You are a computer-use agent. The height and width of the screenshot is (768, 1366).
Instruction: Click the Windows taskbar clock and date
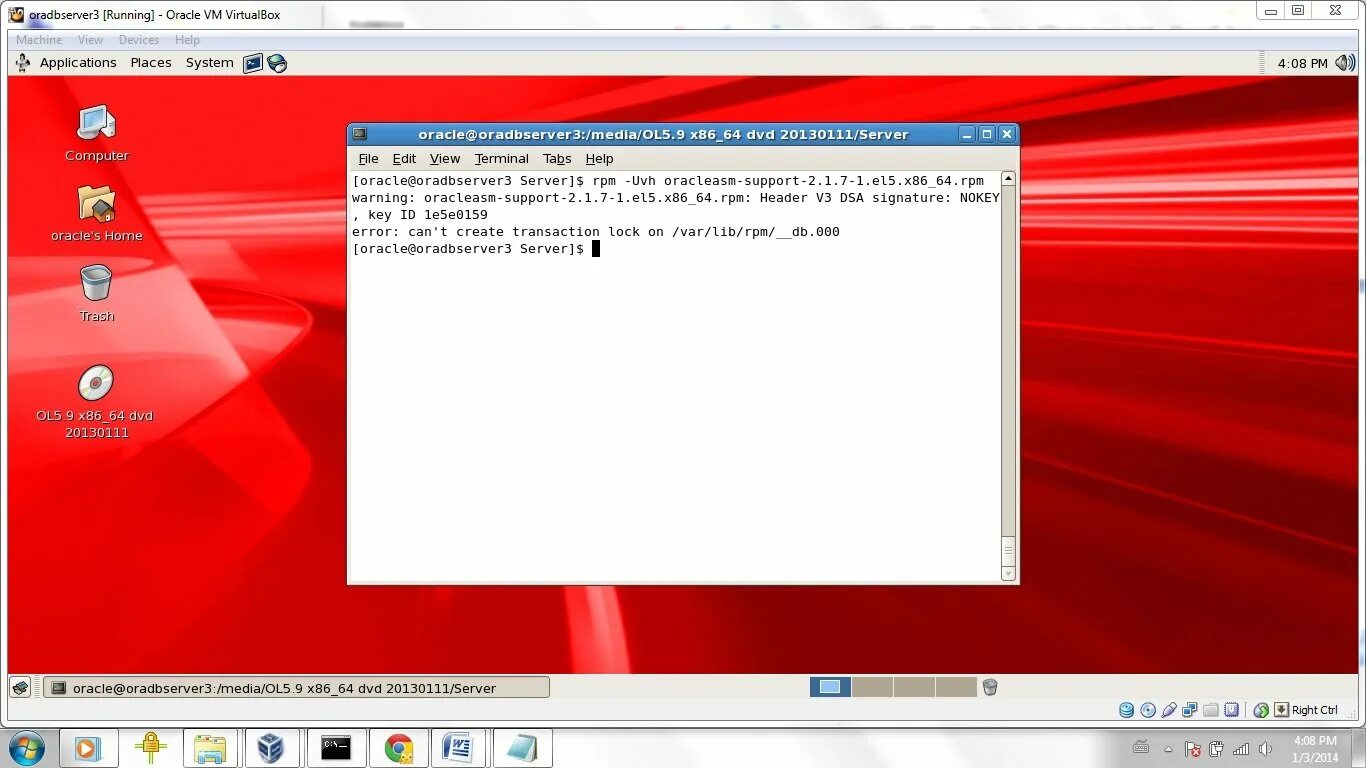point(1315,749)
